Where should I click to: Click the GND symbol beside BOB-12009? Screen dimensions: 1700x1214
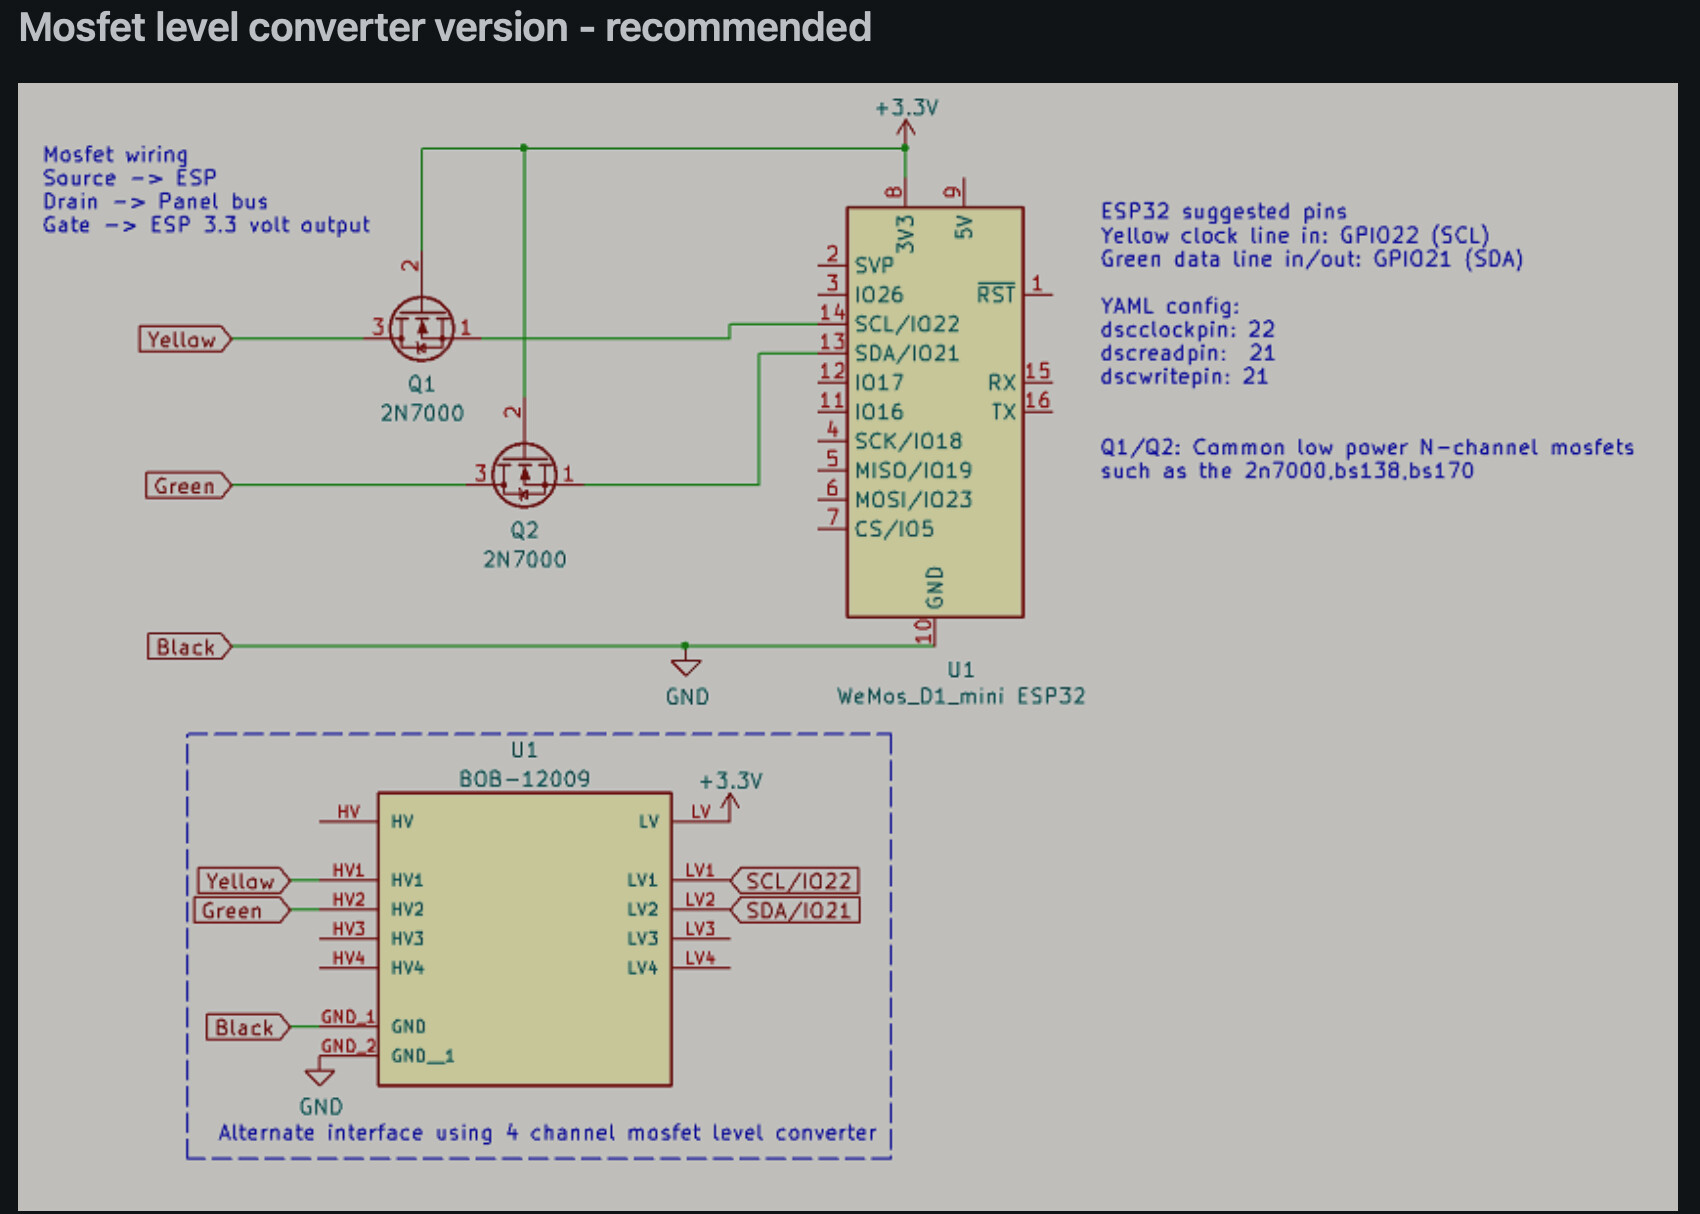[320, 1076]
